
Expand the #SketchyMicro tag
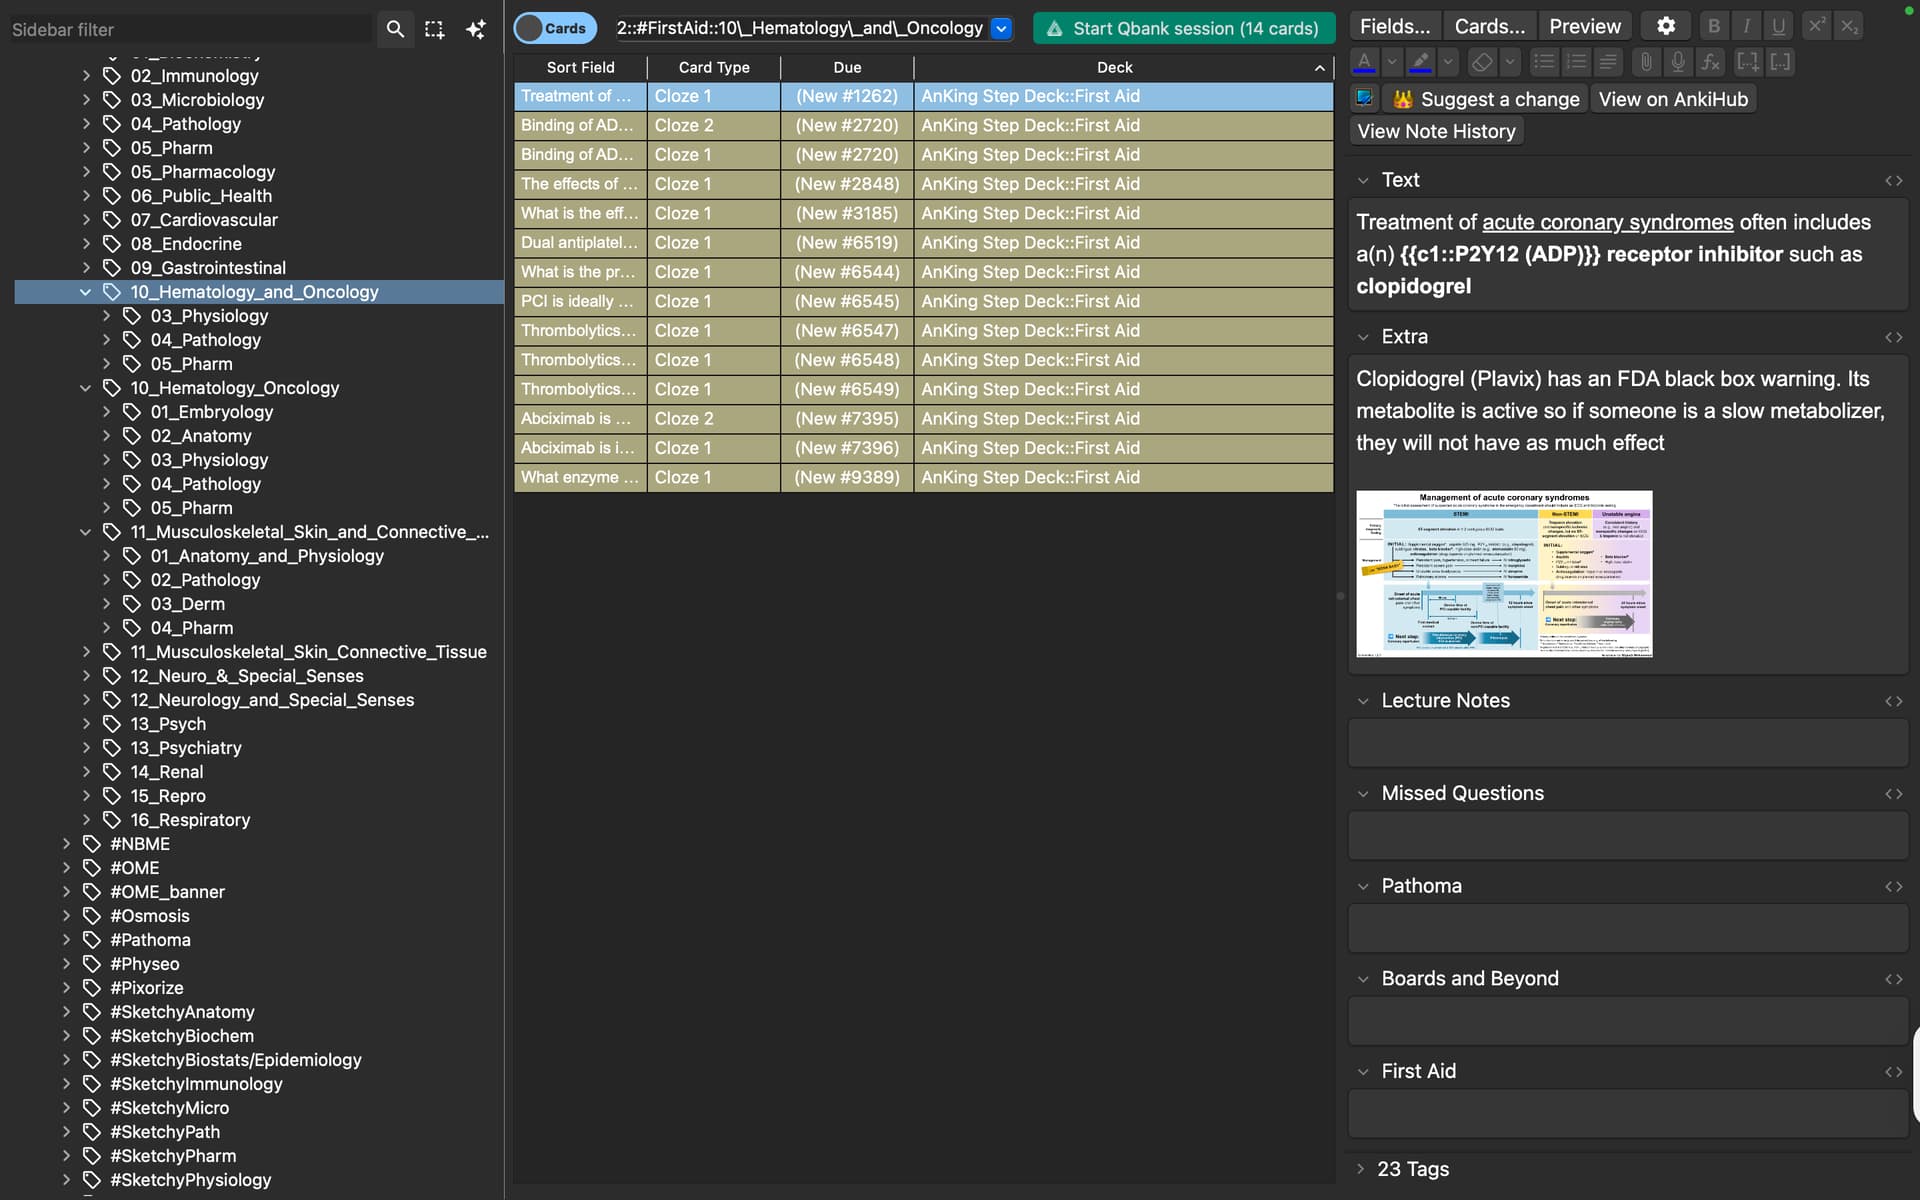coord(66,1108)
